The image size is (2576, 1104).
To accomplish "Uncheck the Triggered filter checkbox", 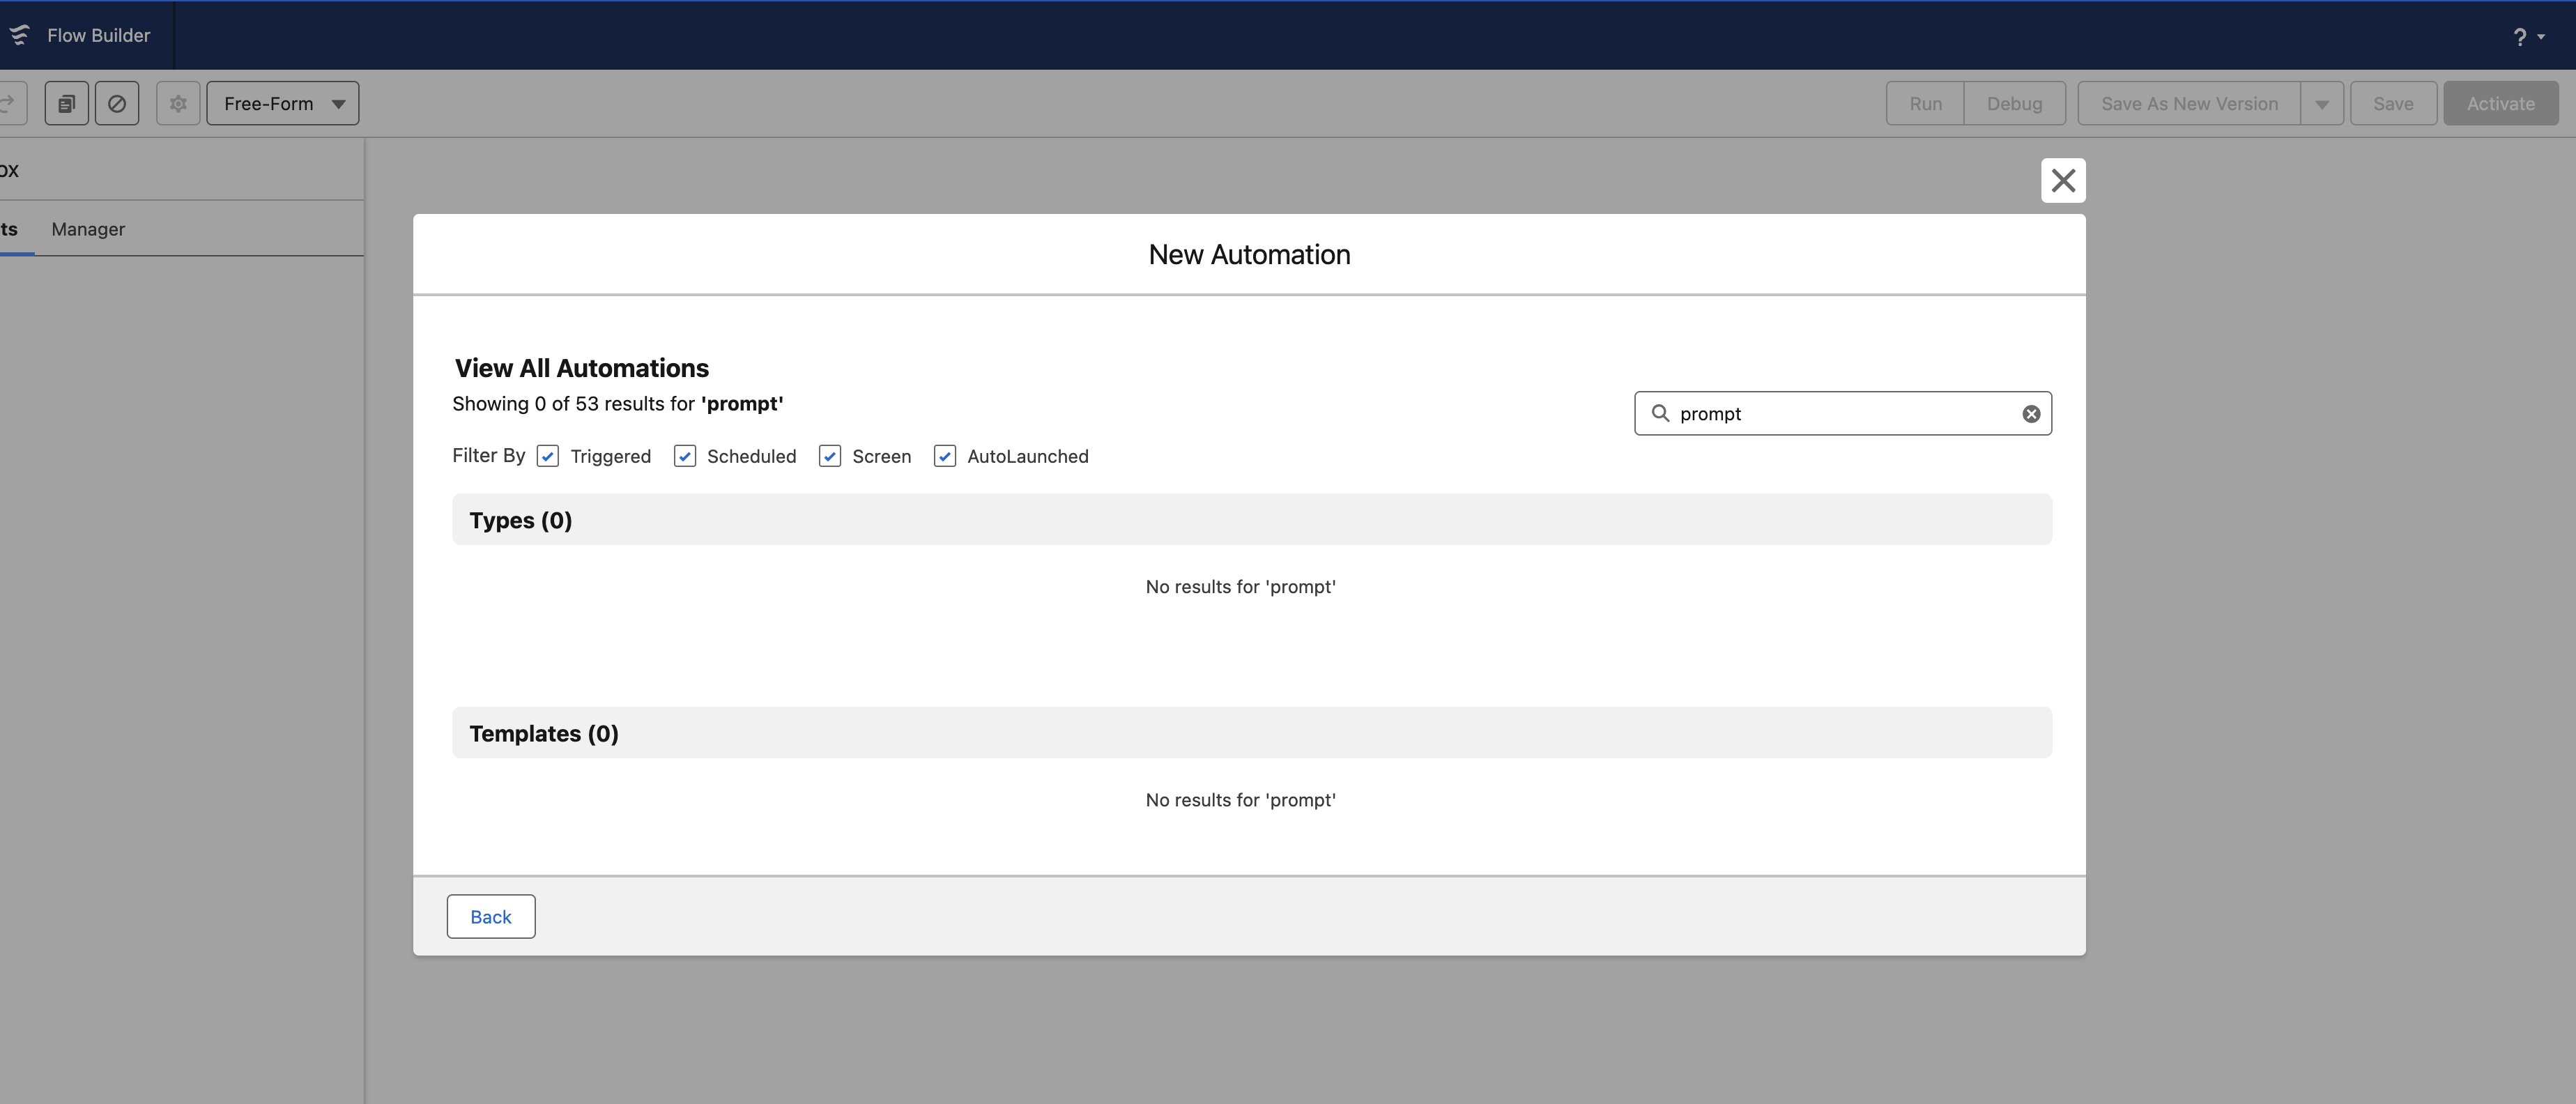I will click(548, 456).
